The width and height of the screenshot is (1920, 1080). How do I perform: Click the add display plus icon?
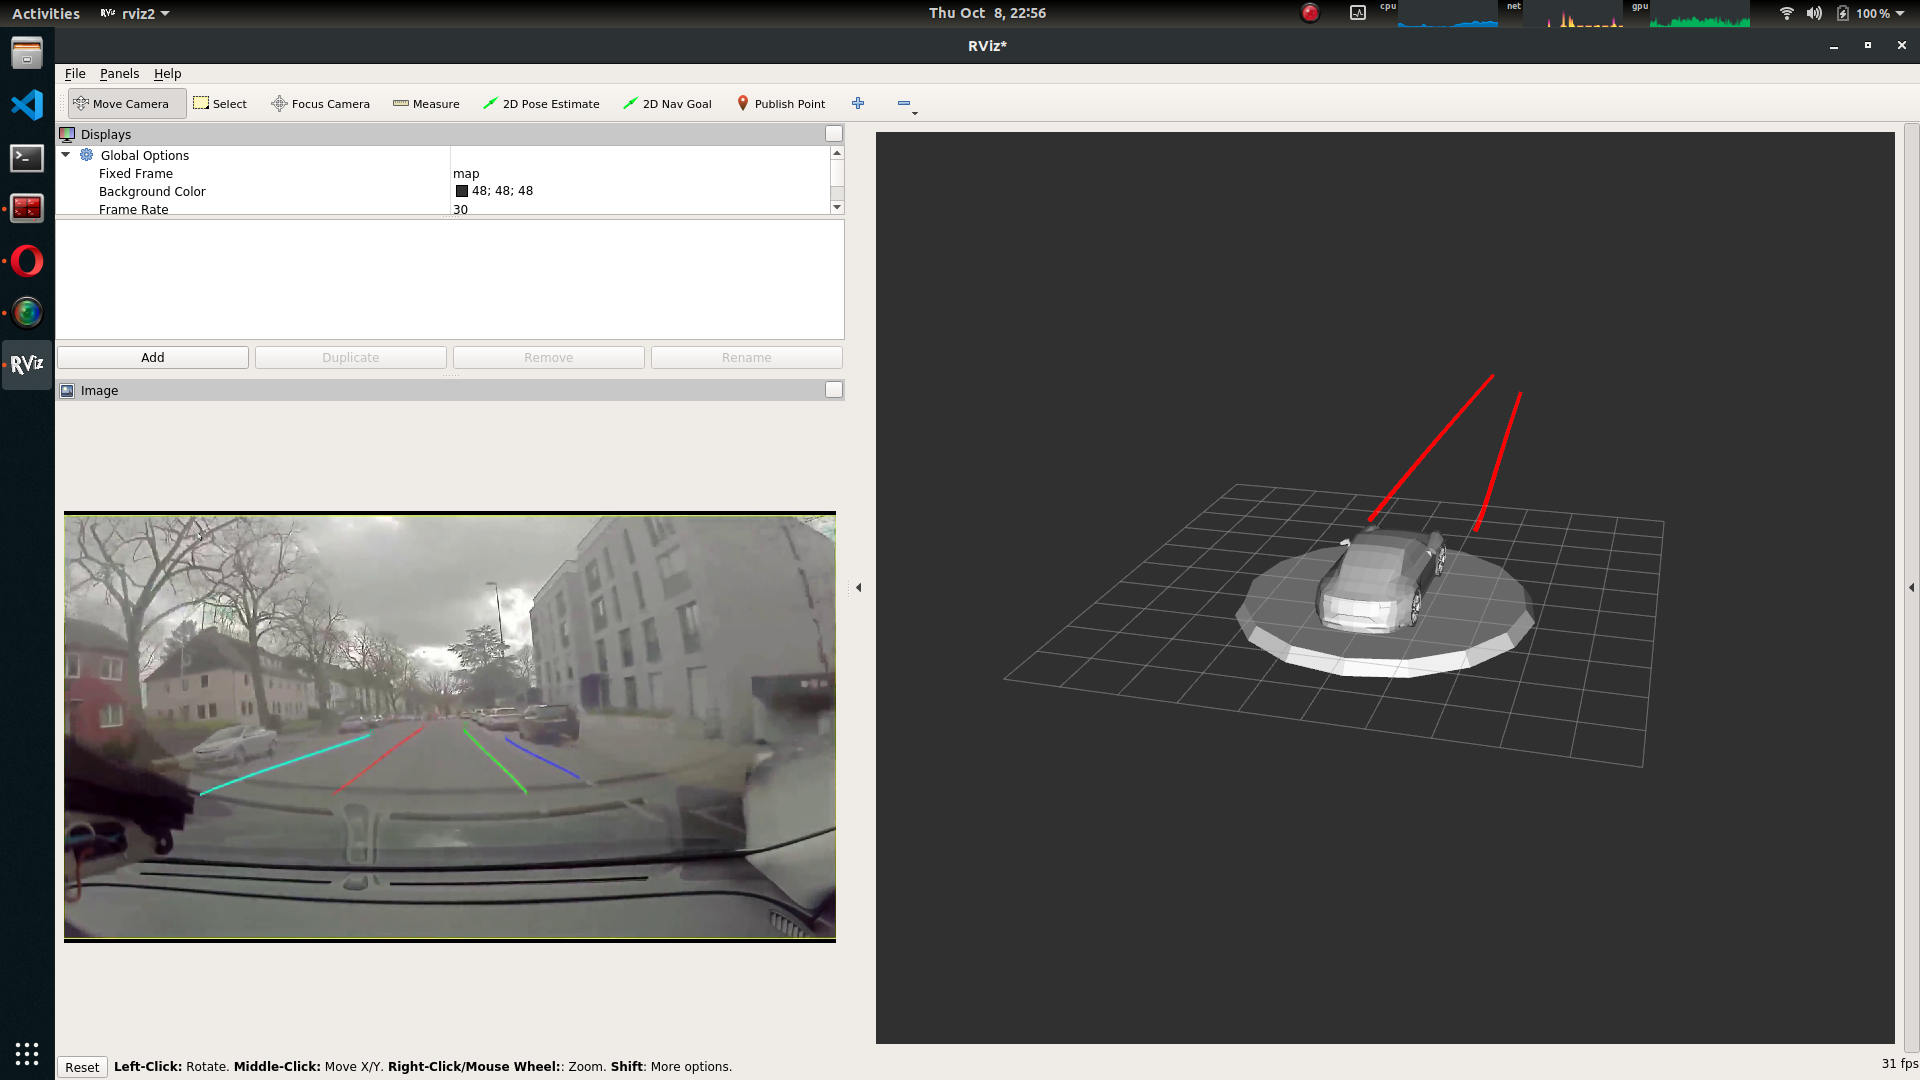click(858, 103)
